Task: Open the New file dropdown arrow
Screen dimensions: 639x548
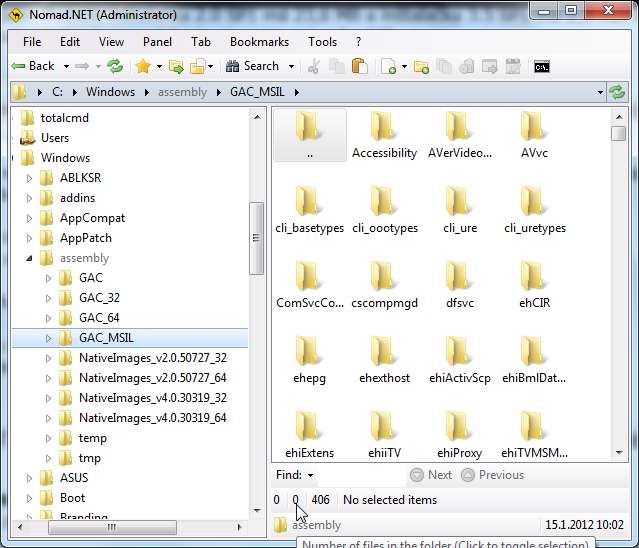Action: click(x=404, y=66)
